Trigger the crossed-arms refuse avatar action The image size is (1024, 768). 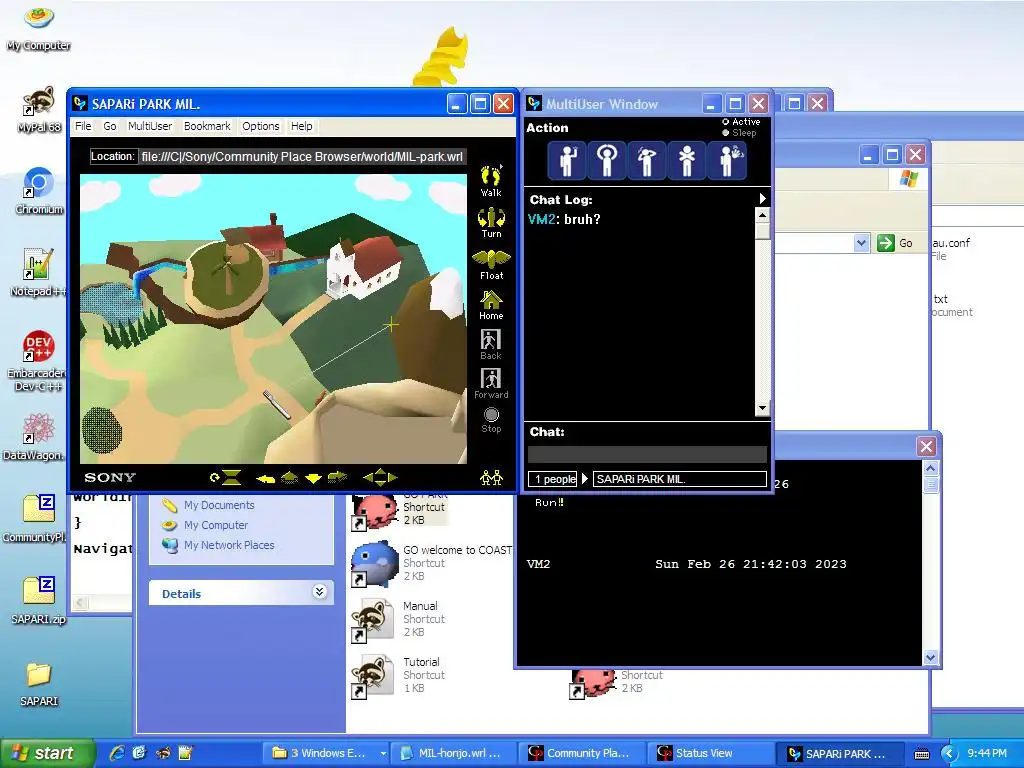(686, 160)
